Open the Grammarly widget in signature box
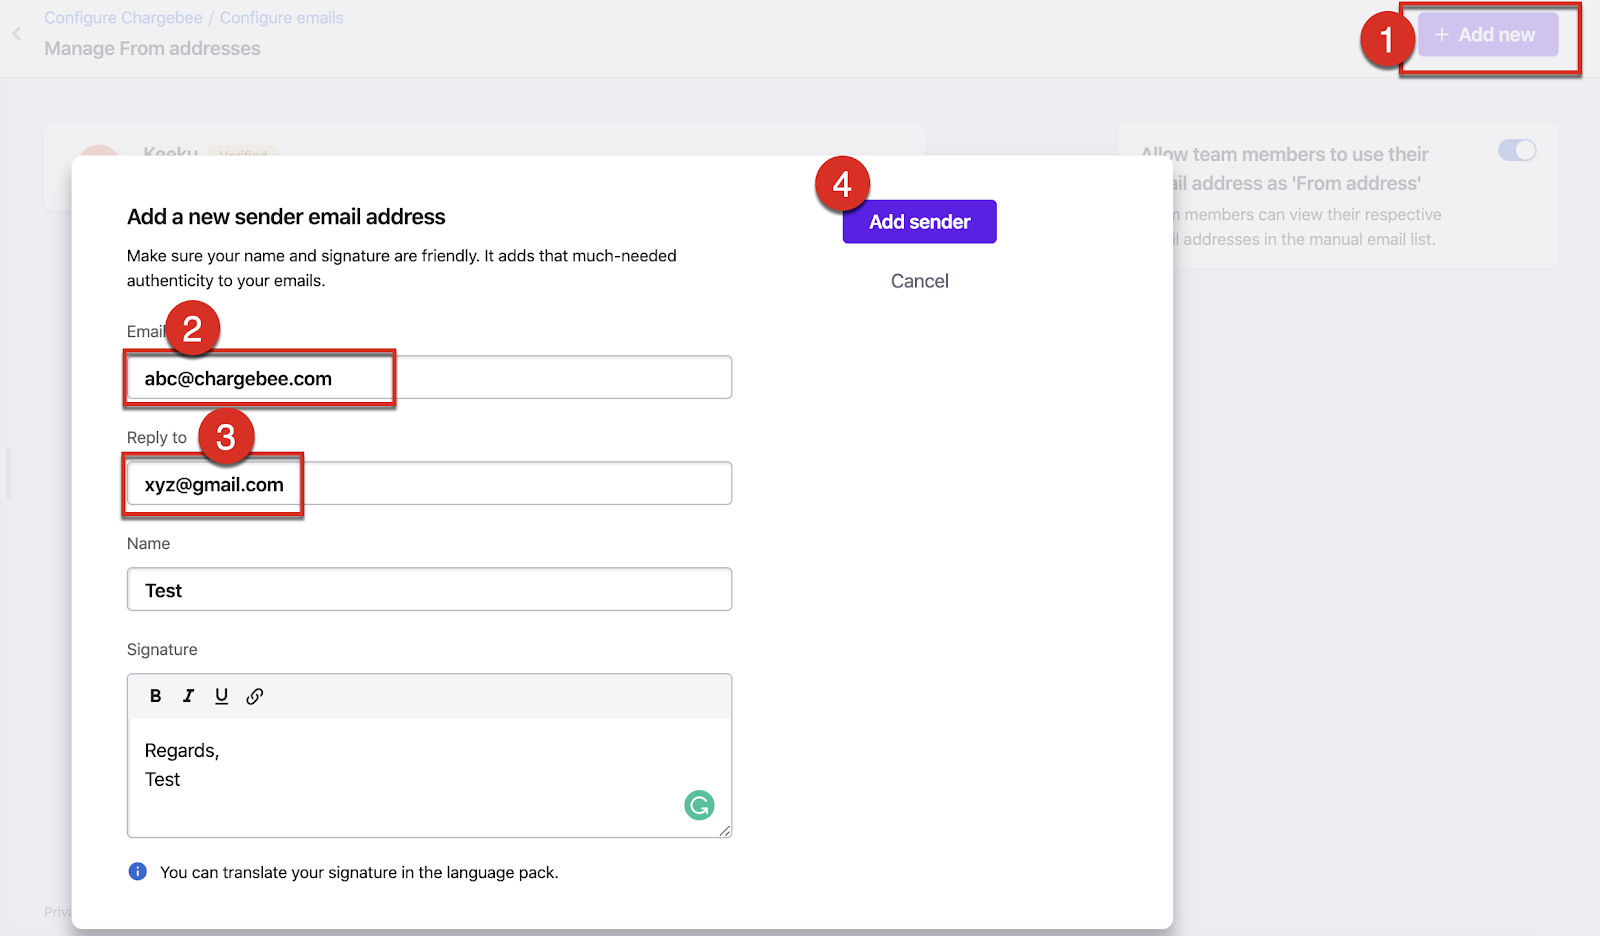 coord(699,805)
